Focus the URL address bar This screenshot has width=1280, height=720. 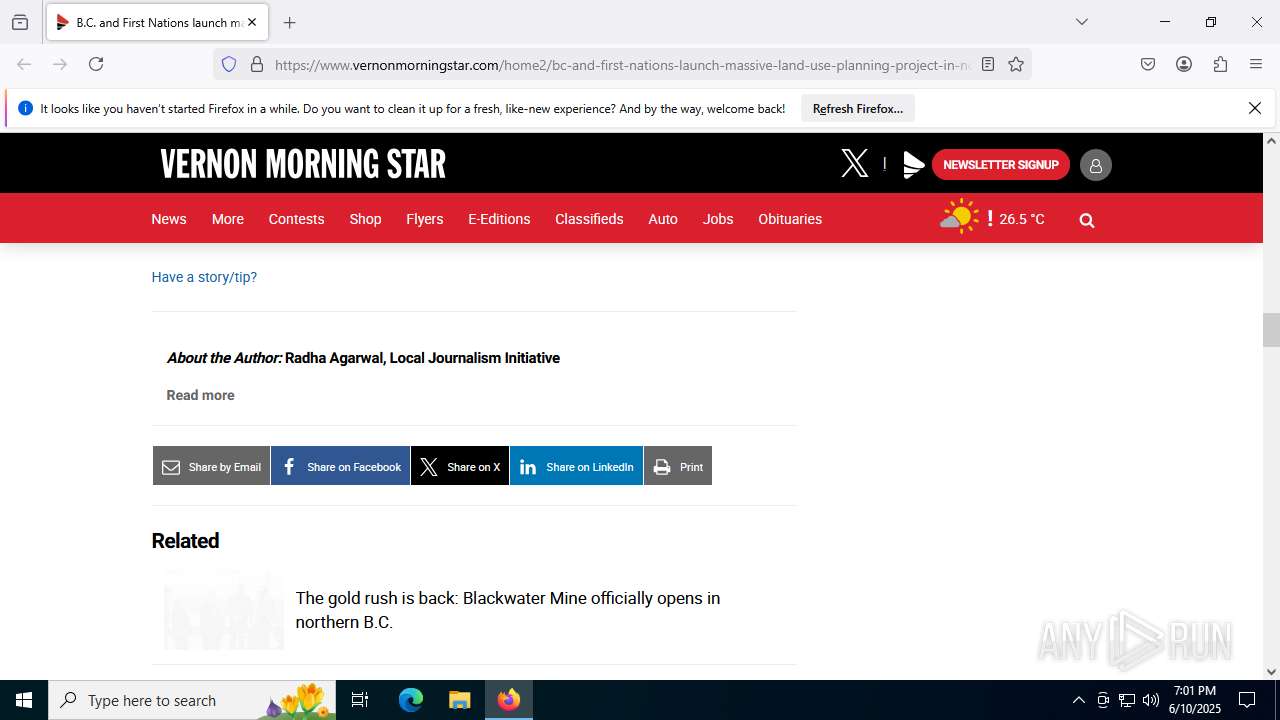coord(620,65)
